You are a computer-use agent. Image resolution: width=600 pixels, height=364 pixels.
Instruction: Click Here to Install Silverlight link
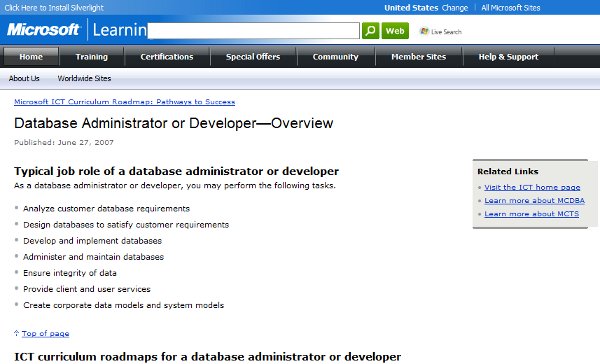[54, 8]
